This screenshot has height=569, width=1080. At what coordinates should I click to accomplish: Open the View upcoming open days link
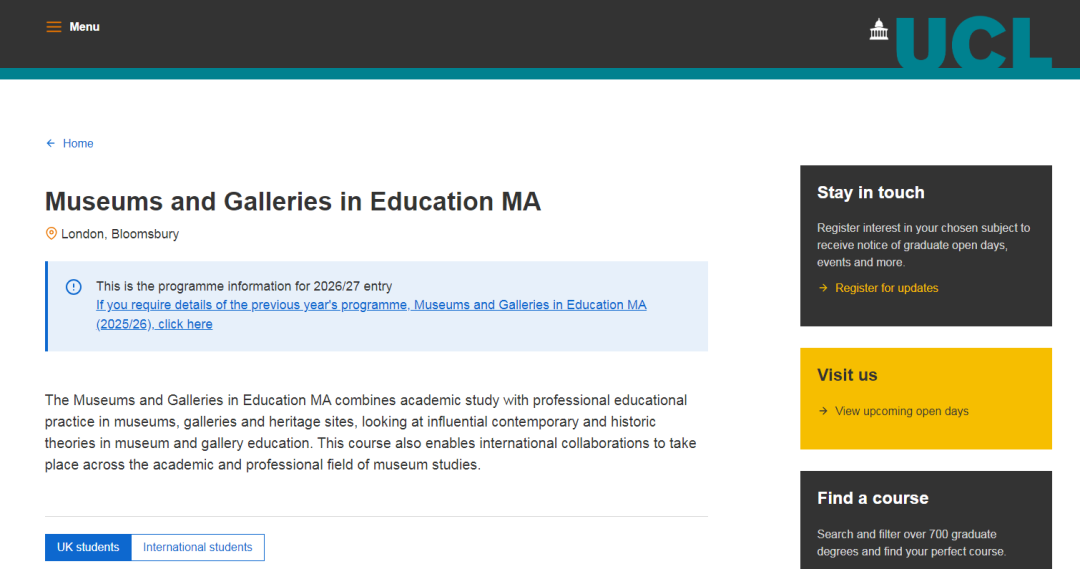coord(902,411)
